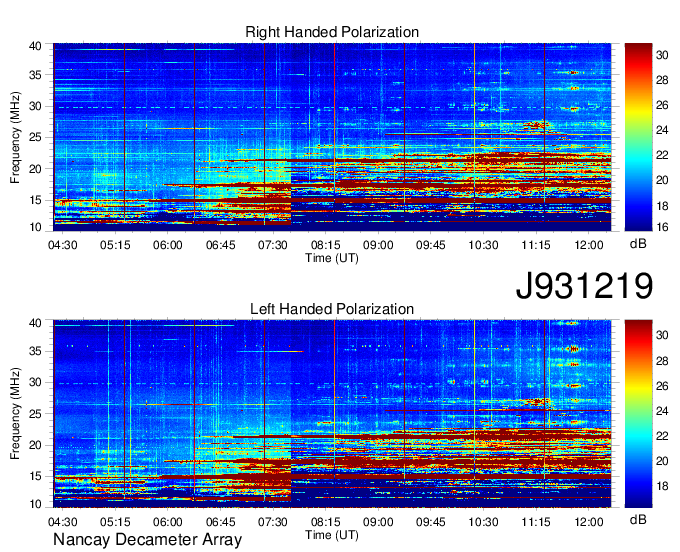The image size is (680, 552).
Task: Click 16 dB tick on Right Handed colorbar
Action: [x=662, y=227]
